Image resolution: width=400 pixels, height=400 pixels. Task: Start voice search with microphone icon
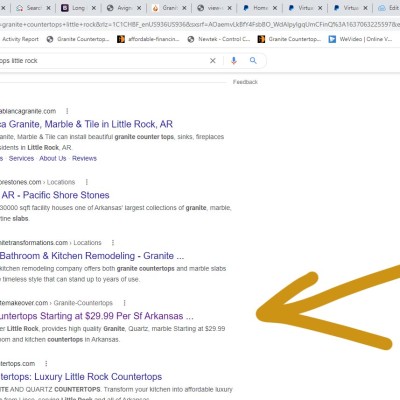(234, 61)
